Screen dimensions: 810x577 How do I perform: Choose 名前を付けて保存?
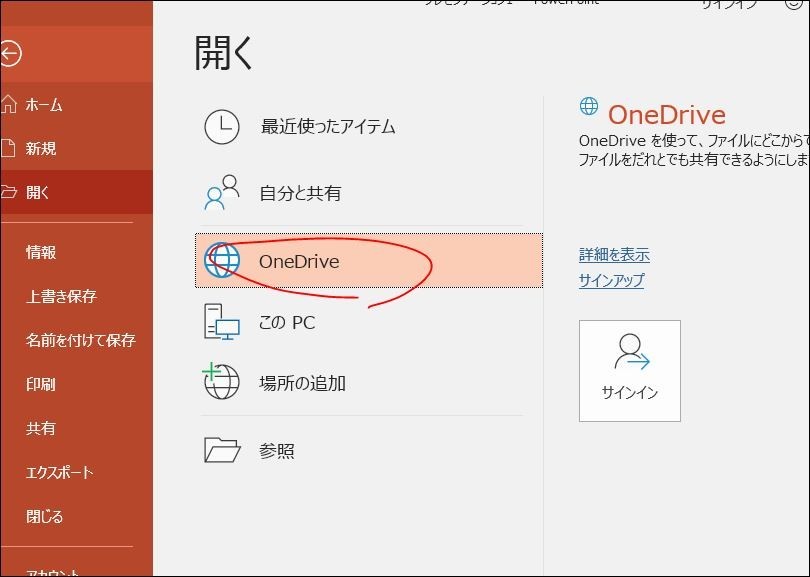click(x=76, y=340)
